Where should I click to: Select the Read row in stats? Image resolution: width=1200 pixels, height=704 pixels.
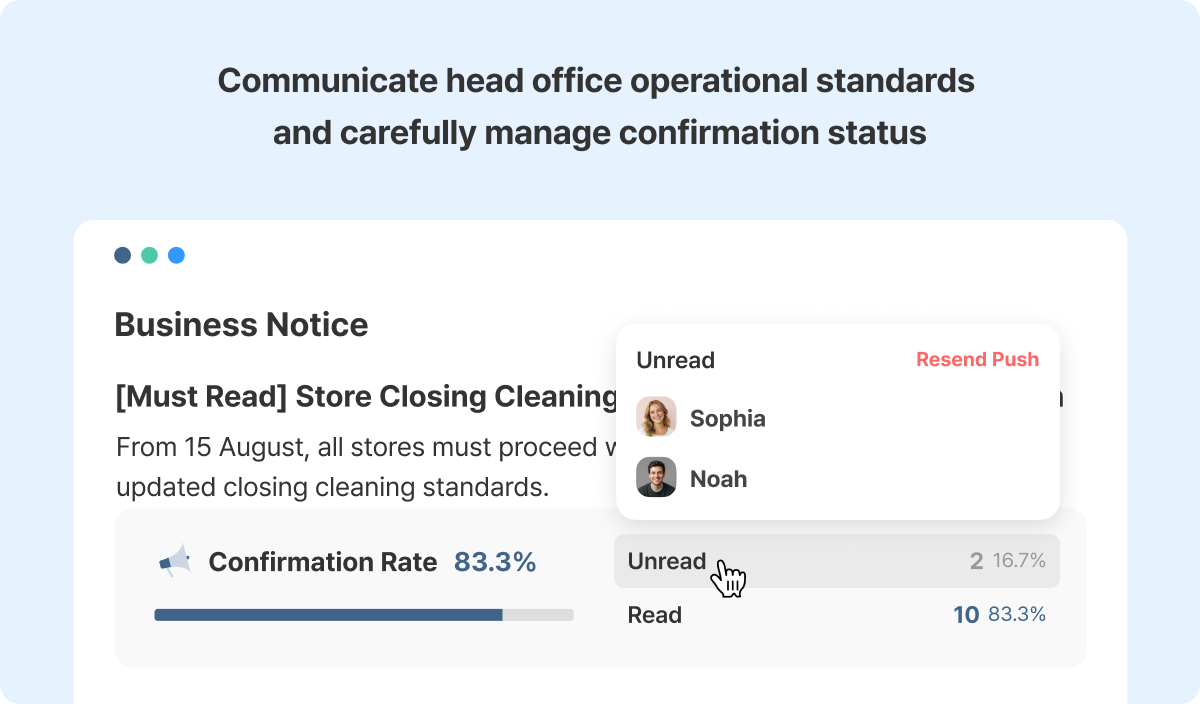(x=837, y=615)
